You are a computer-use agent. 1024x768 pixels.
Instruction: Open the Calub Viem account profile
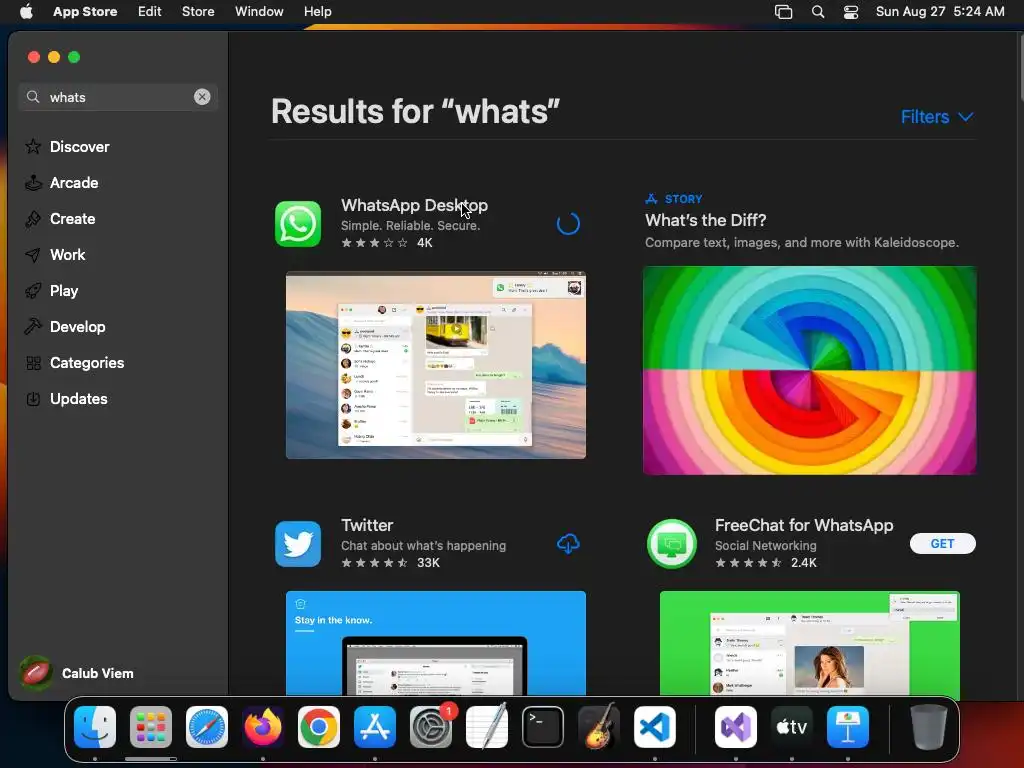pos(77,673)
